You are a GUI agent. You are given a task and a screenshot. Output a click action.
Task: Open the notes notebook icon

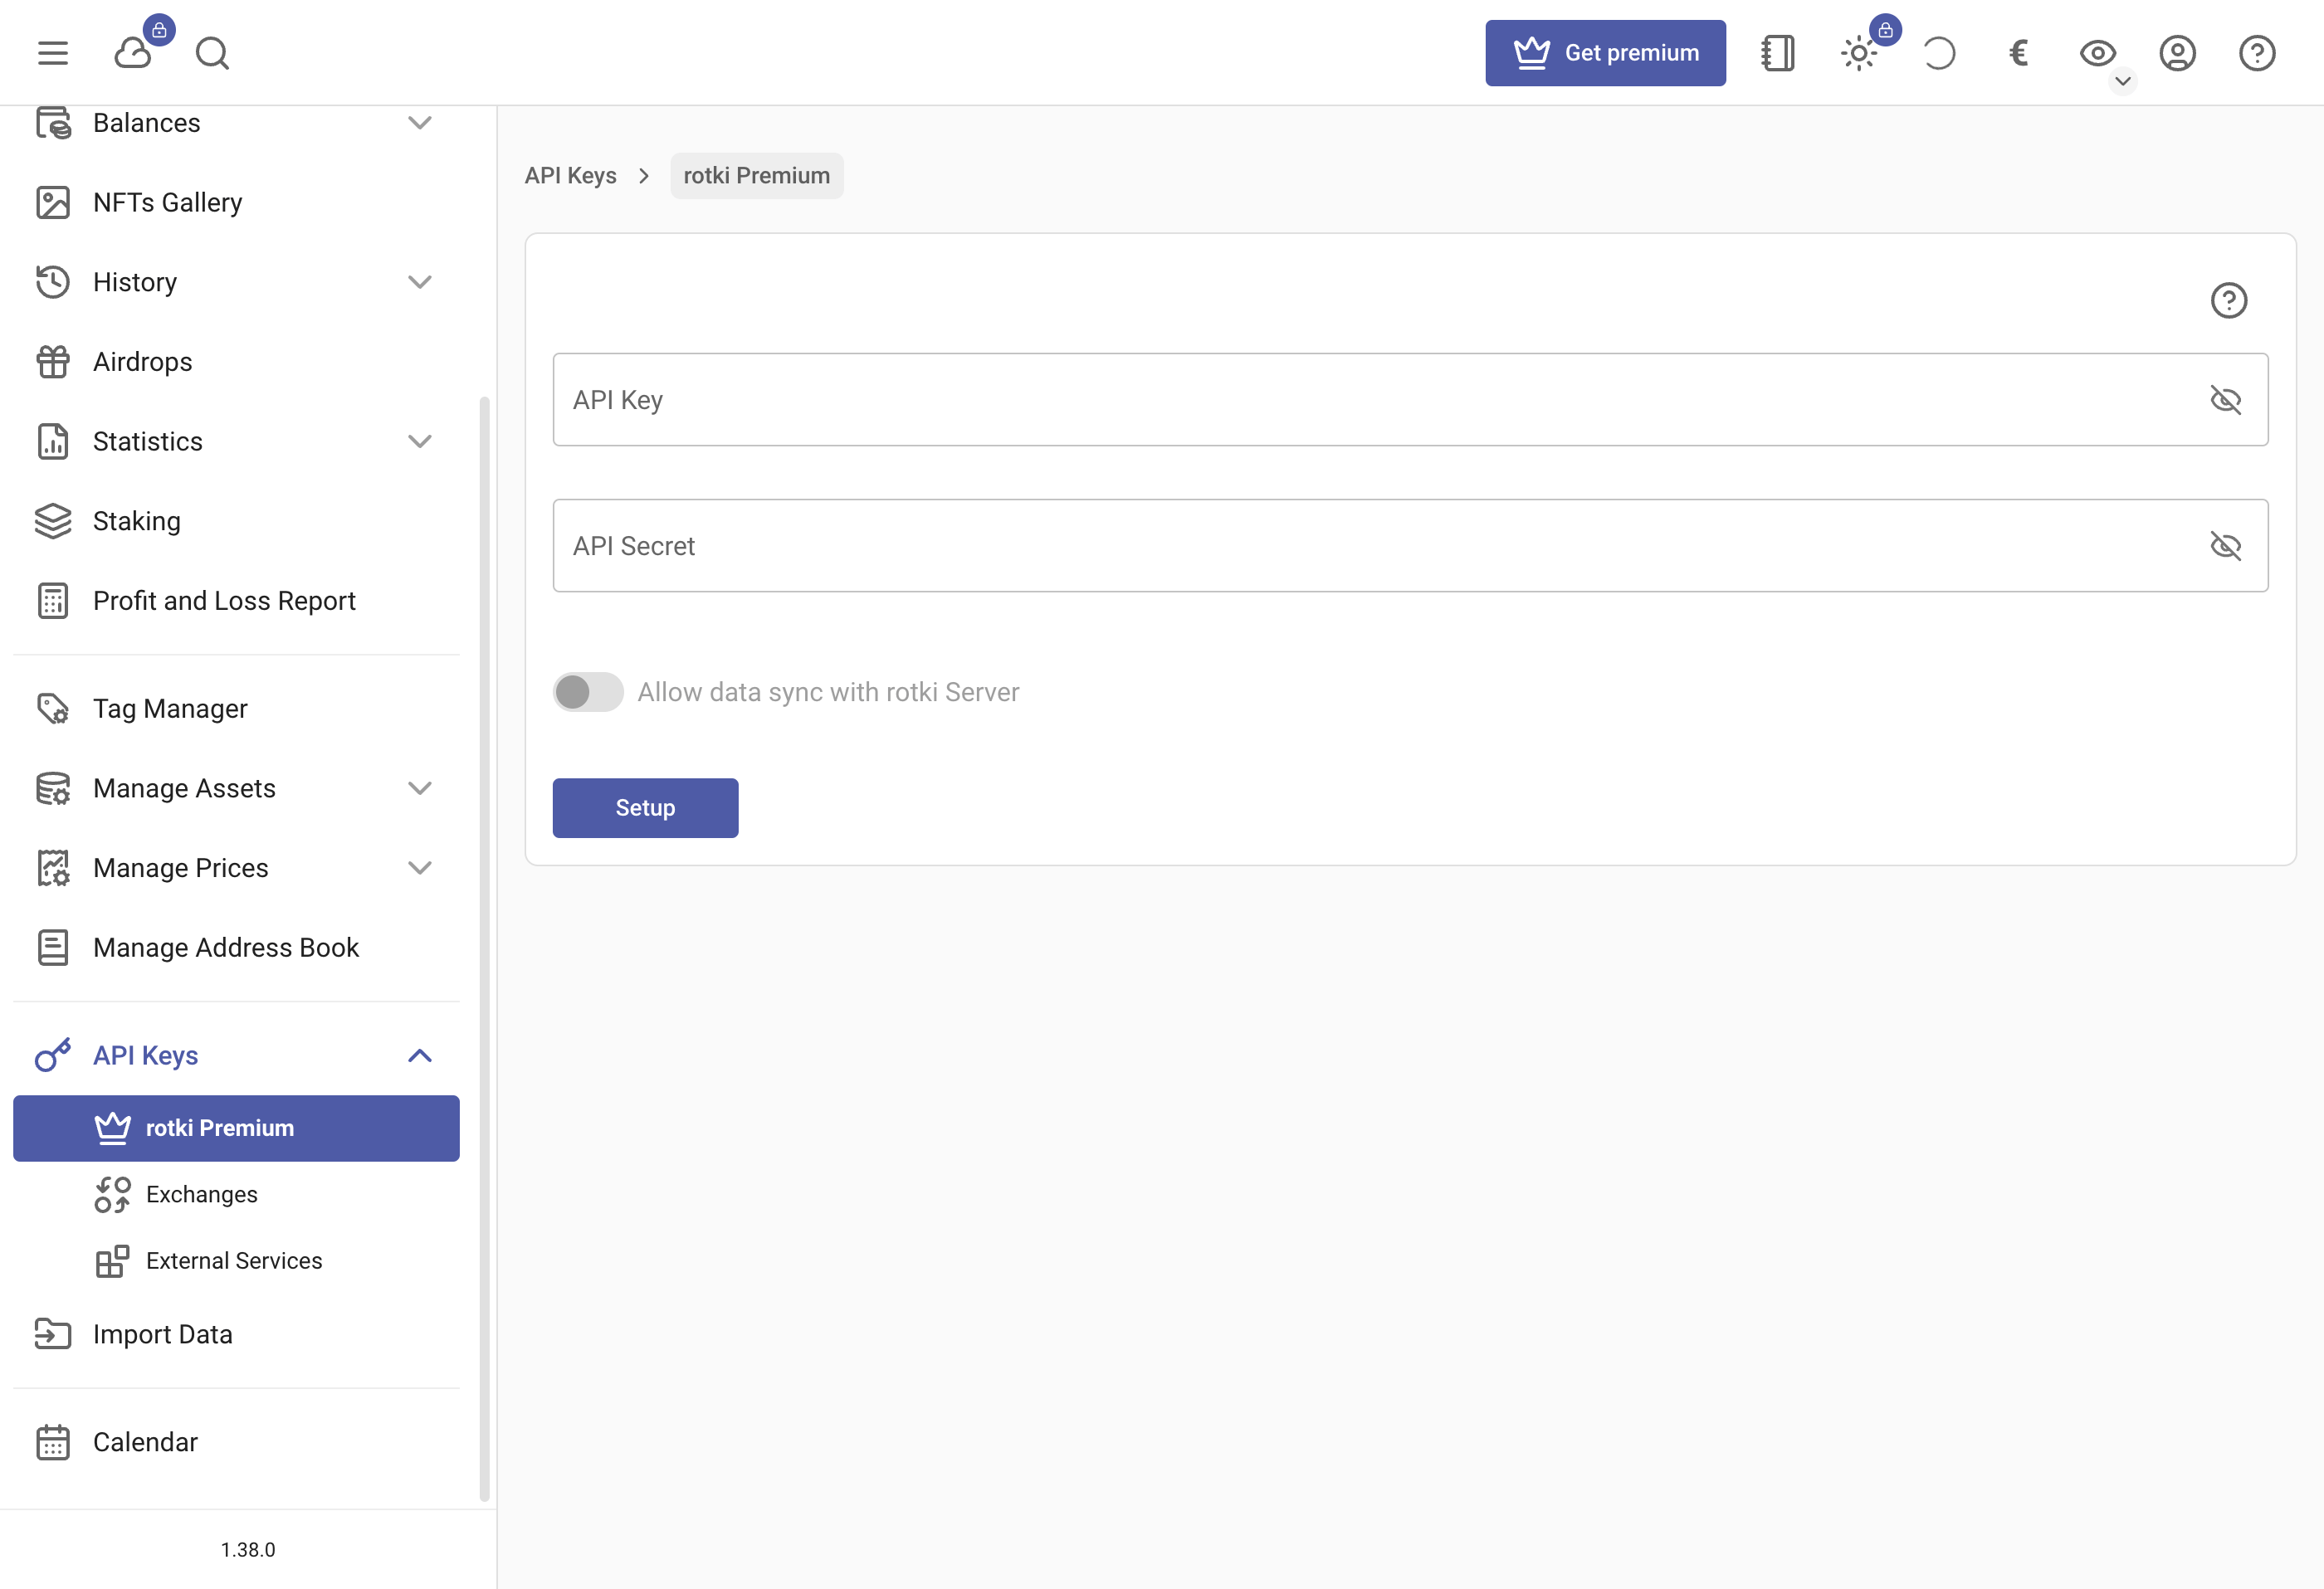(1778, 53)
